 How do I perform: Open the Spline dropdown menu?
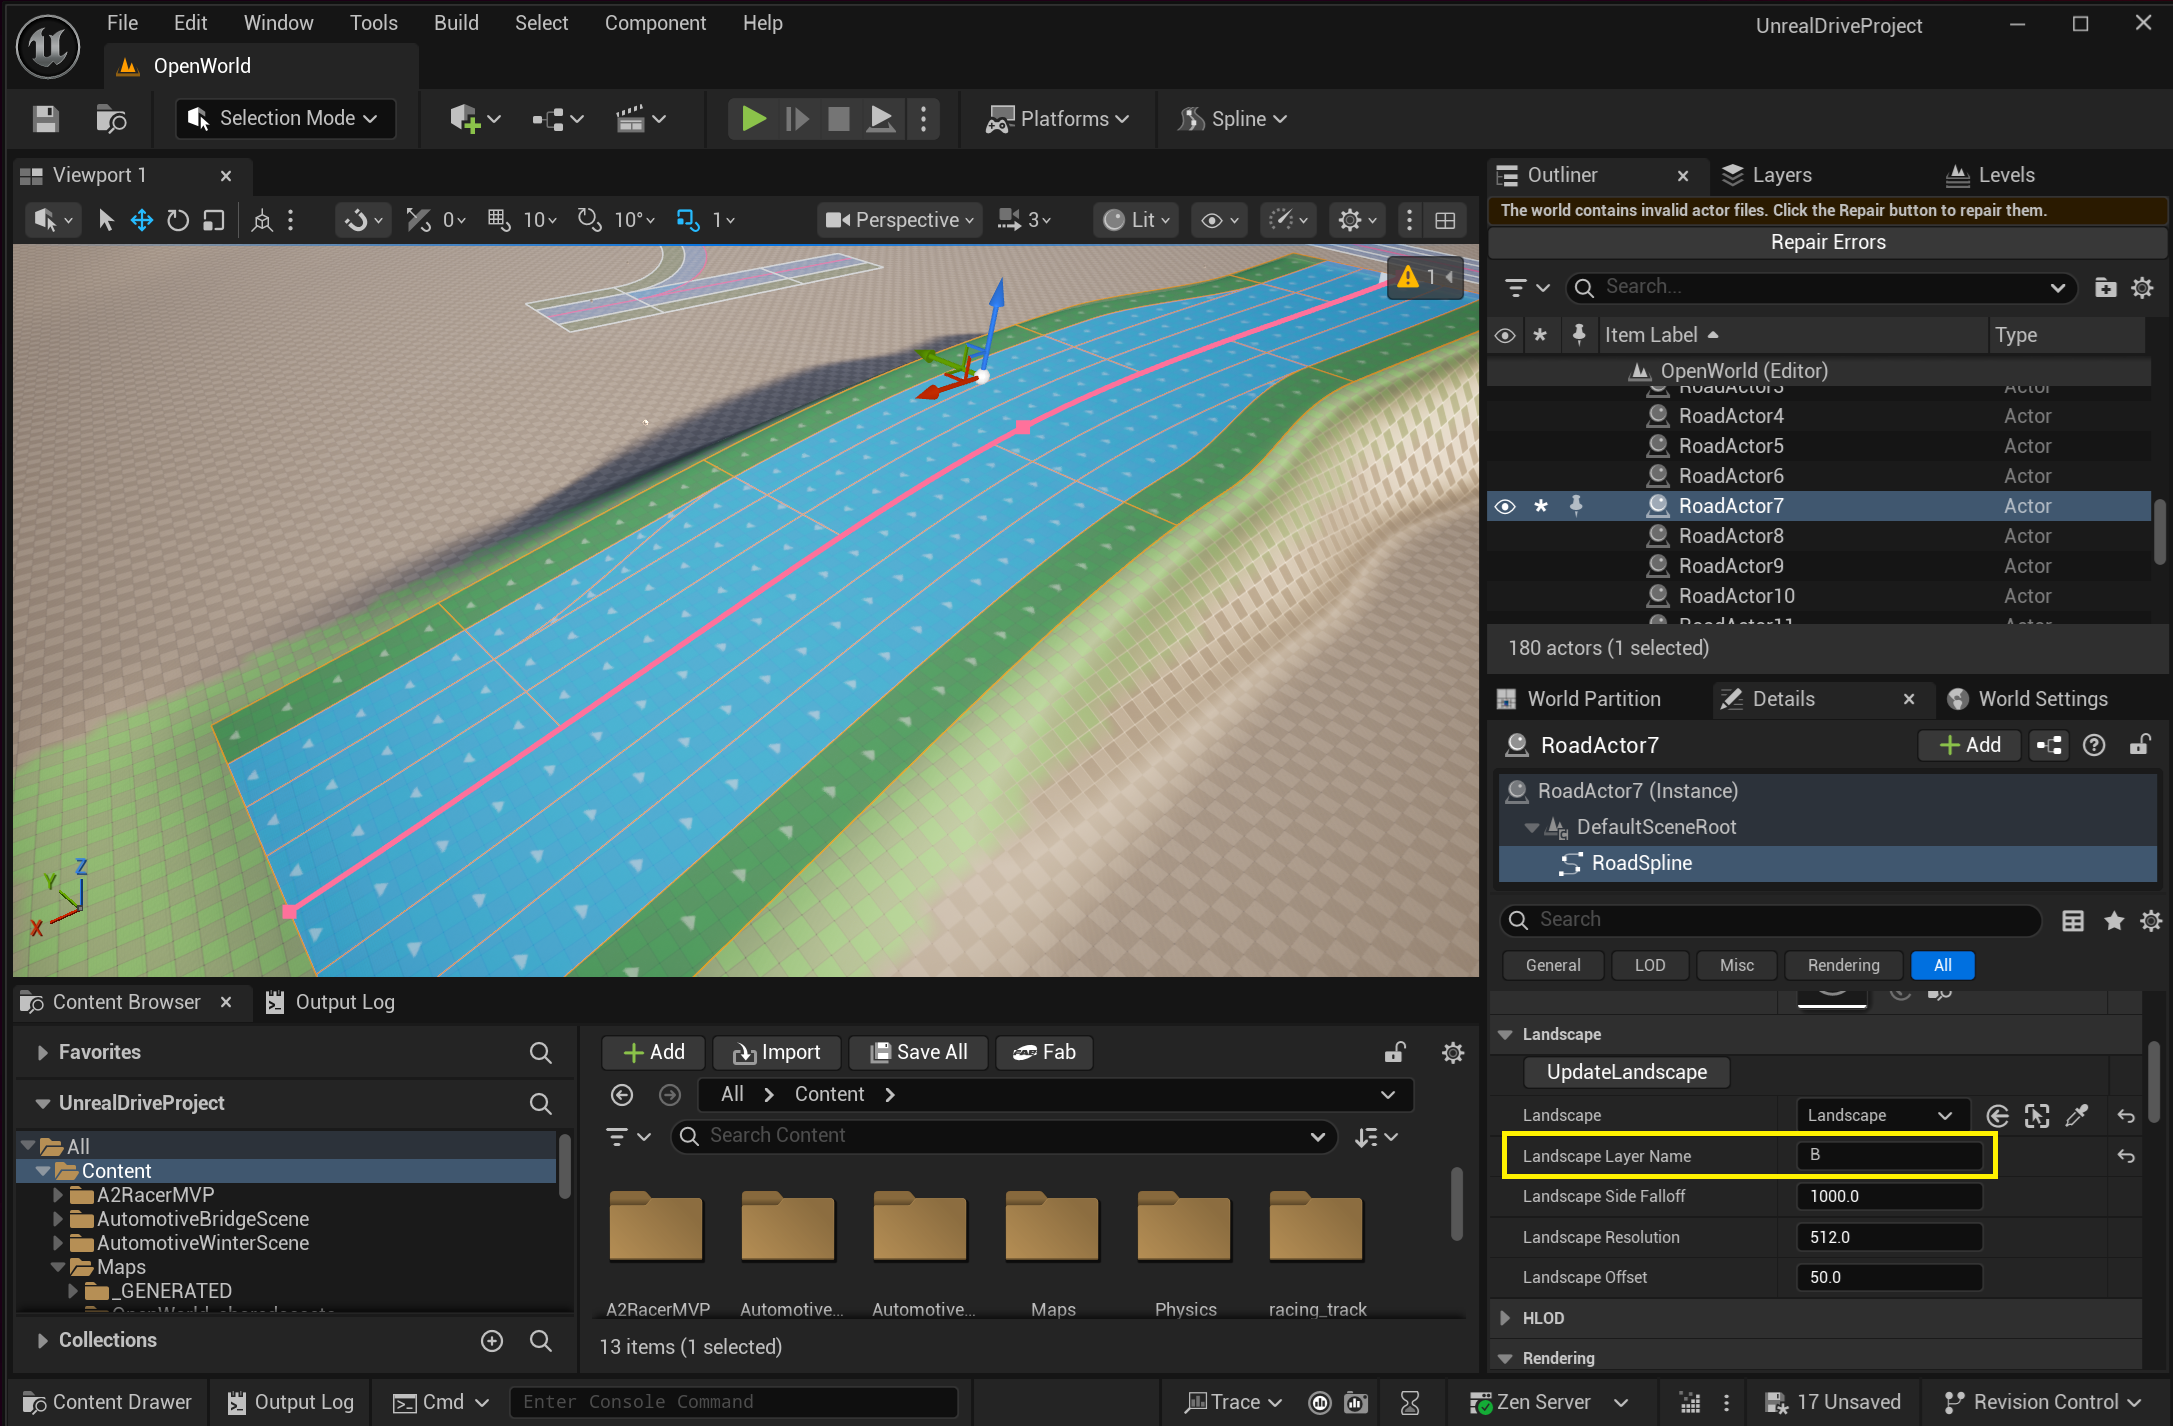pos(1233,119)
